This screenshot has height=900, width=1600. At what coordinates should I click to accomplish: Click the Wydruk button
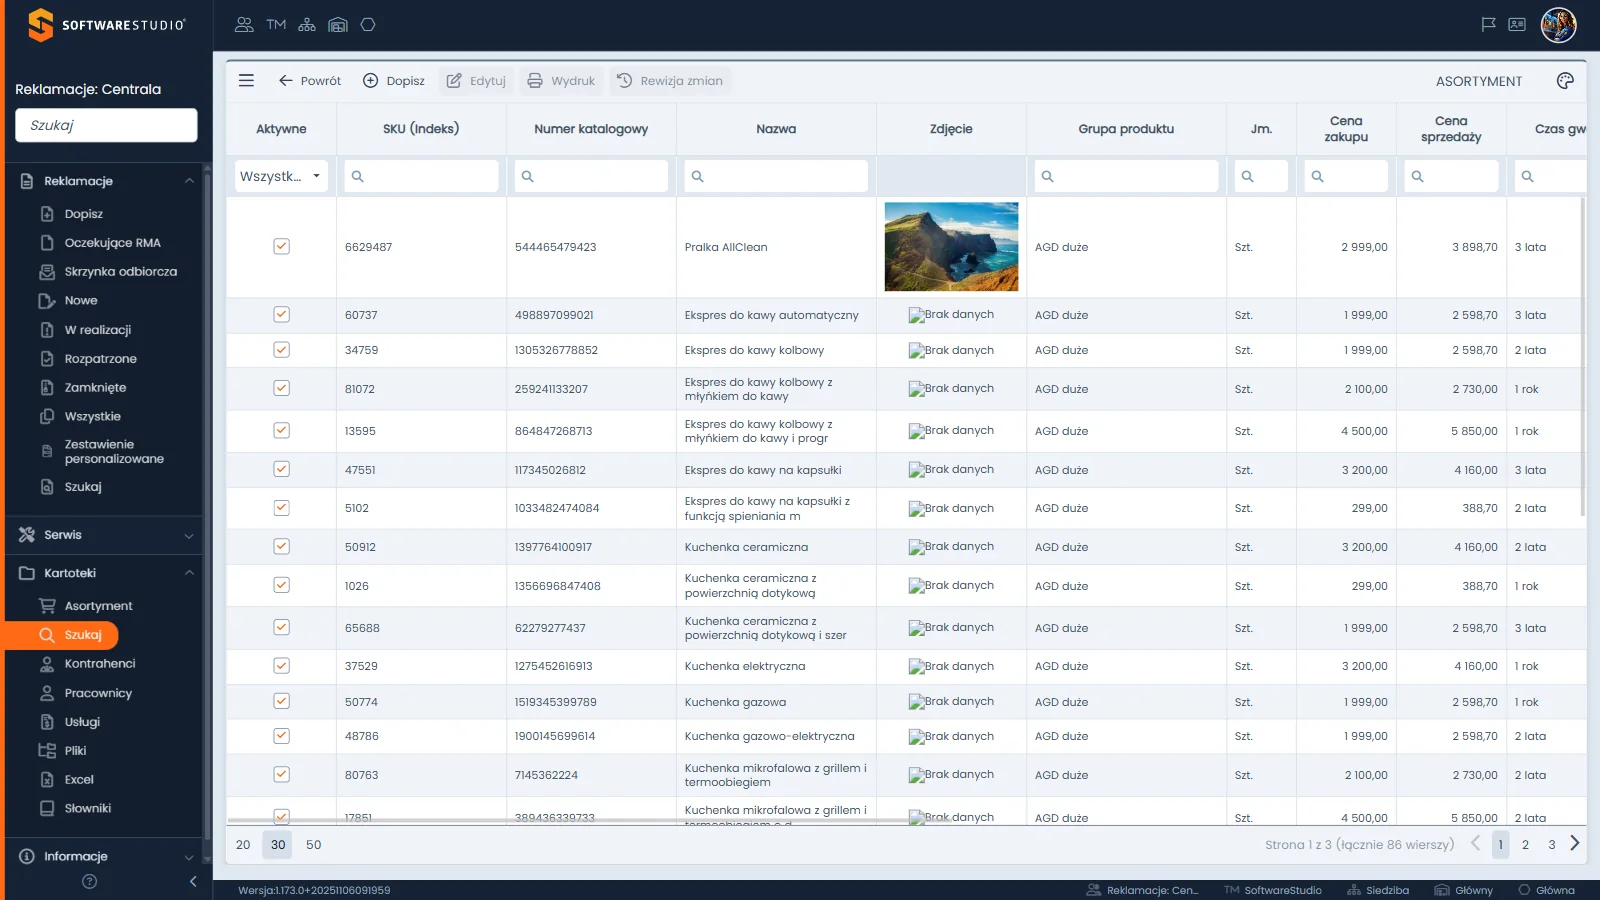click(561, 81)
